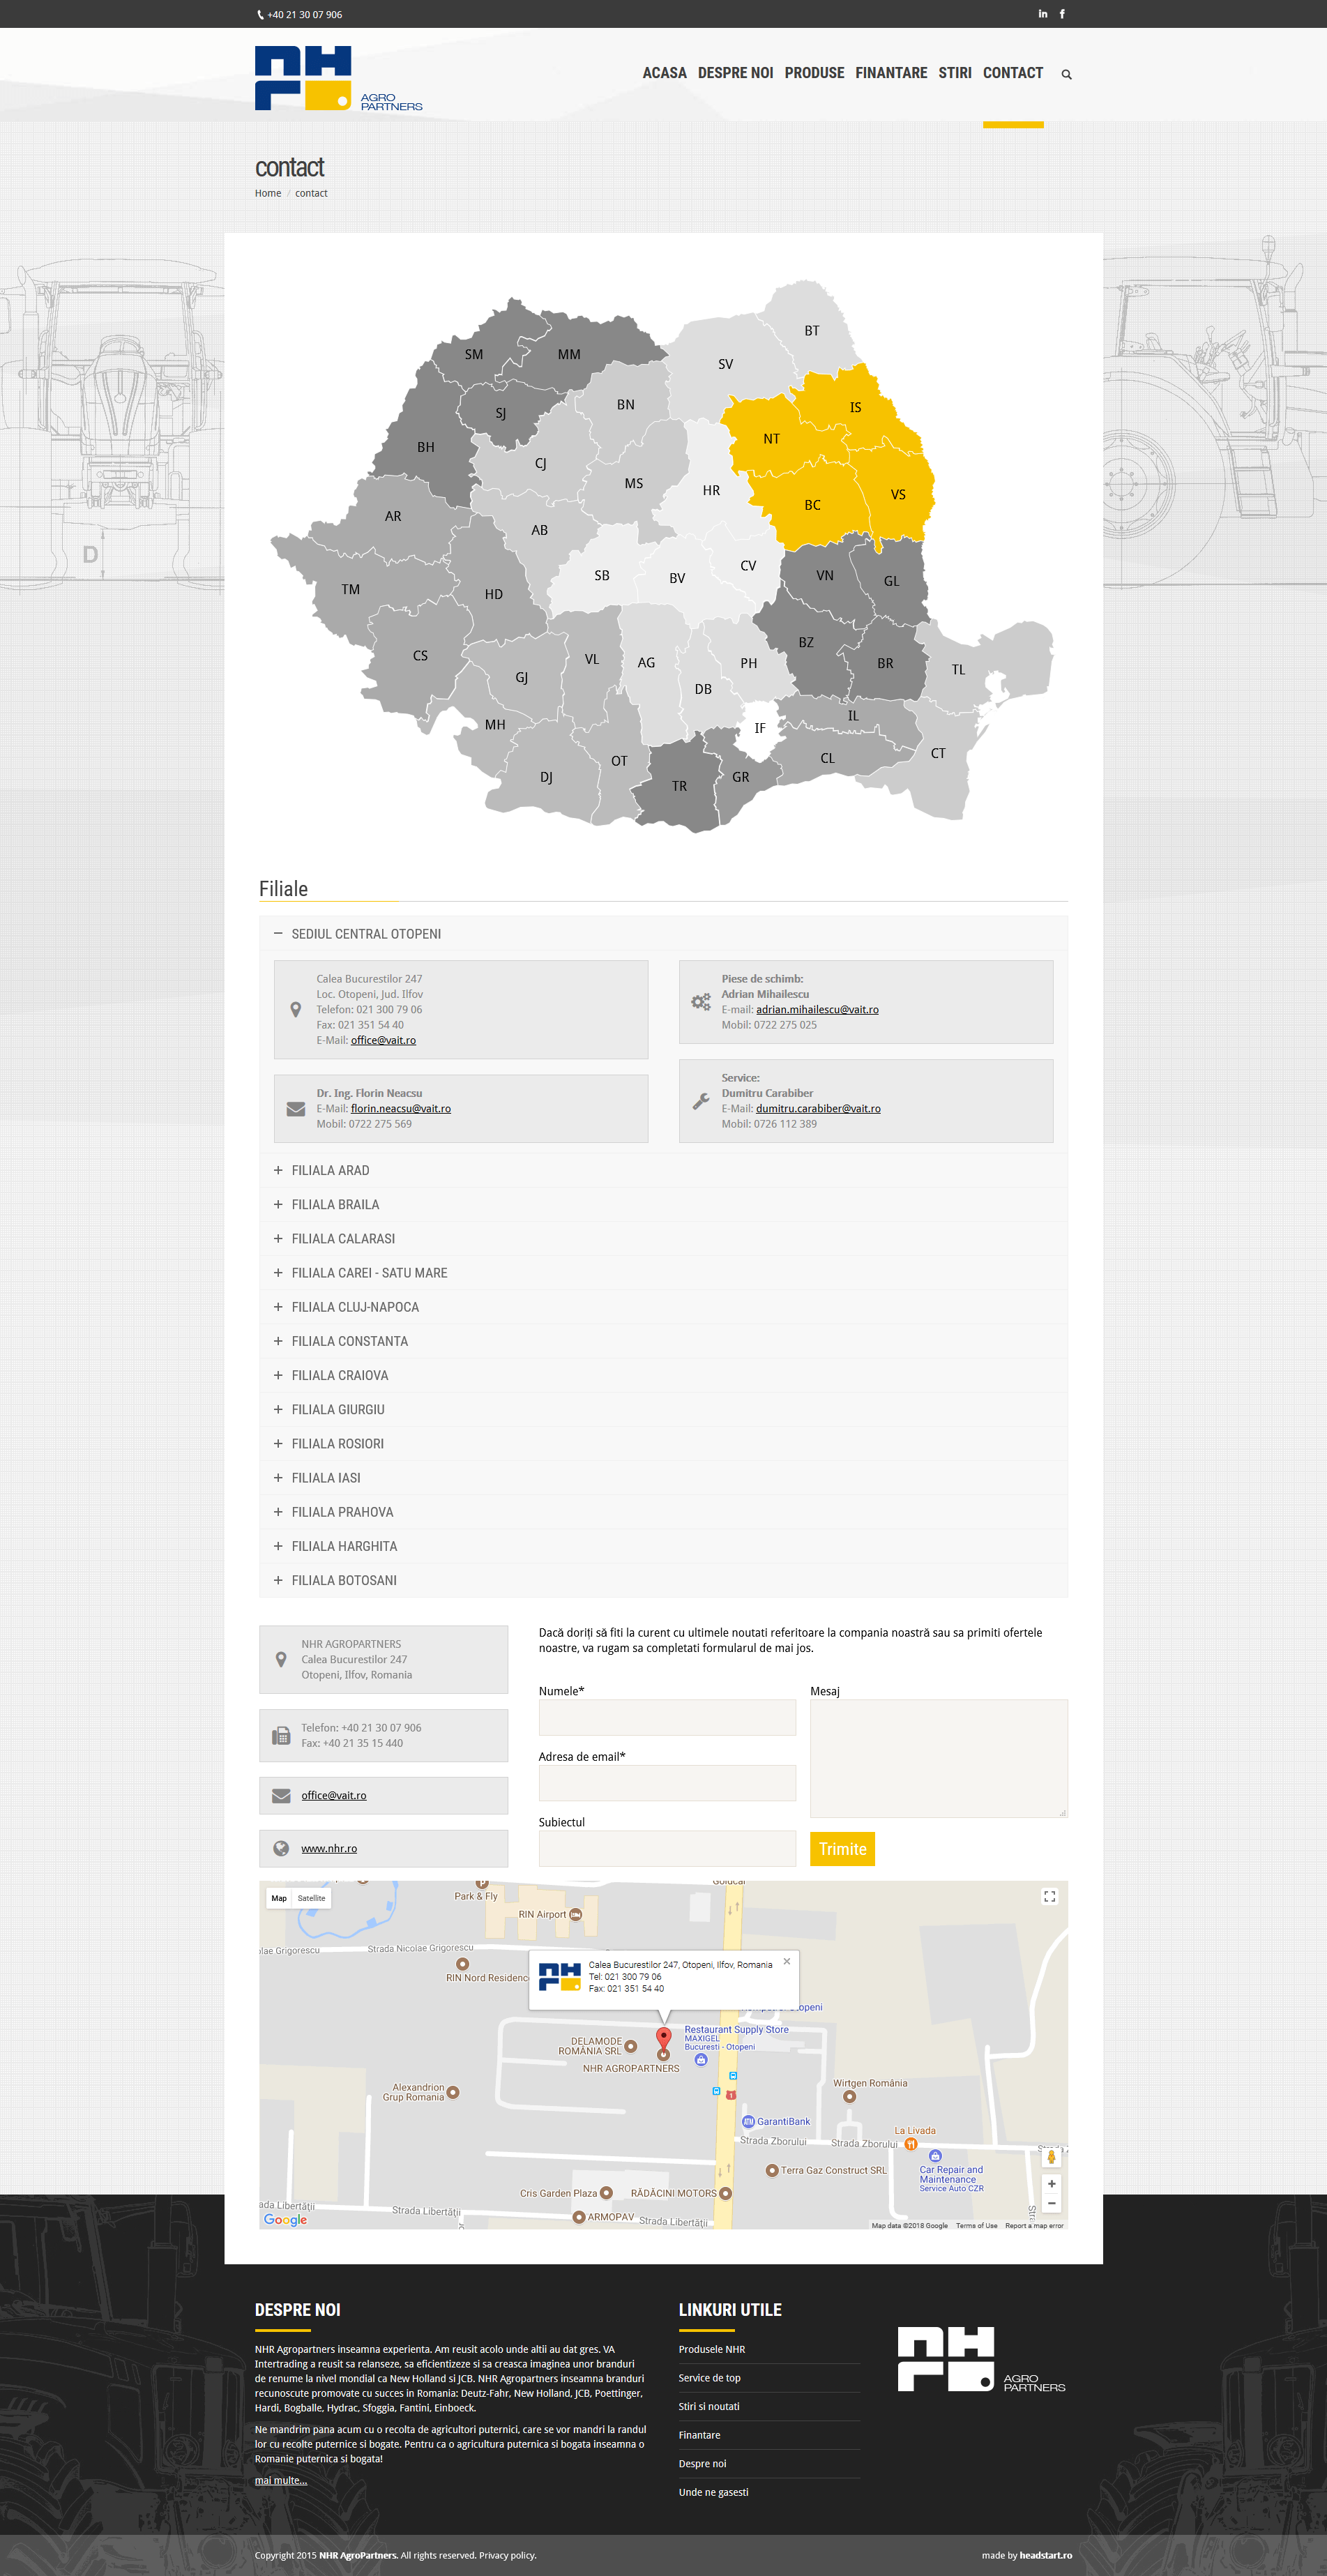1327x2576 pixels.
Task: Expand FILIALA BRAILA section
Action: [663, 1204]
